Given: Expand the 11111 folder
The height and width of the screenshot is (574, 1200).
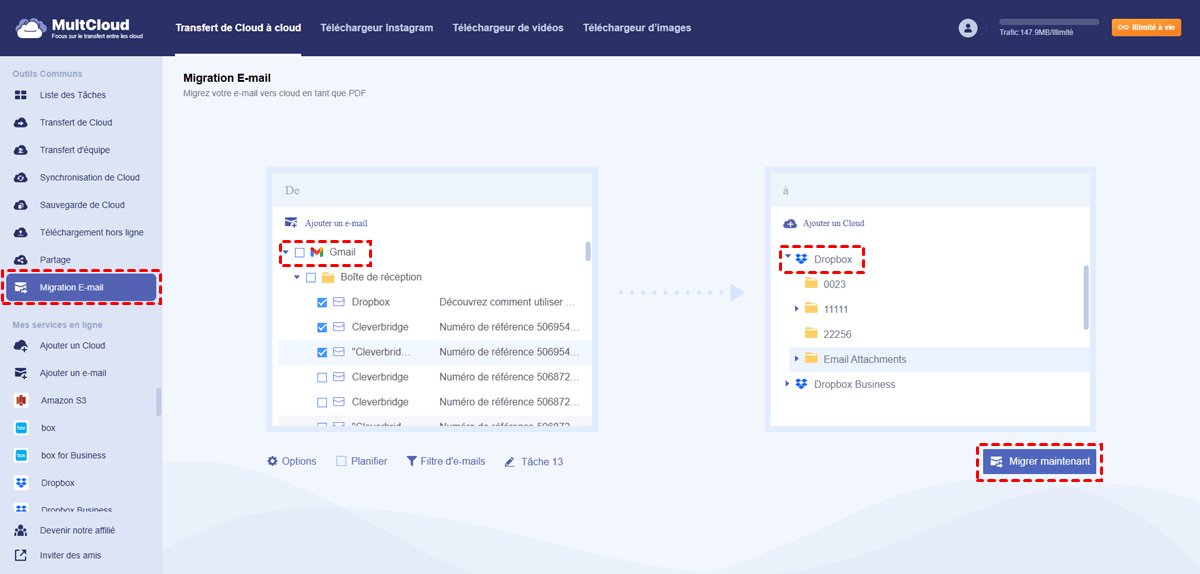Looking at the screenshot, I should [797, 309].
